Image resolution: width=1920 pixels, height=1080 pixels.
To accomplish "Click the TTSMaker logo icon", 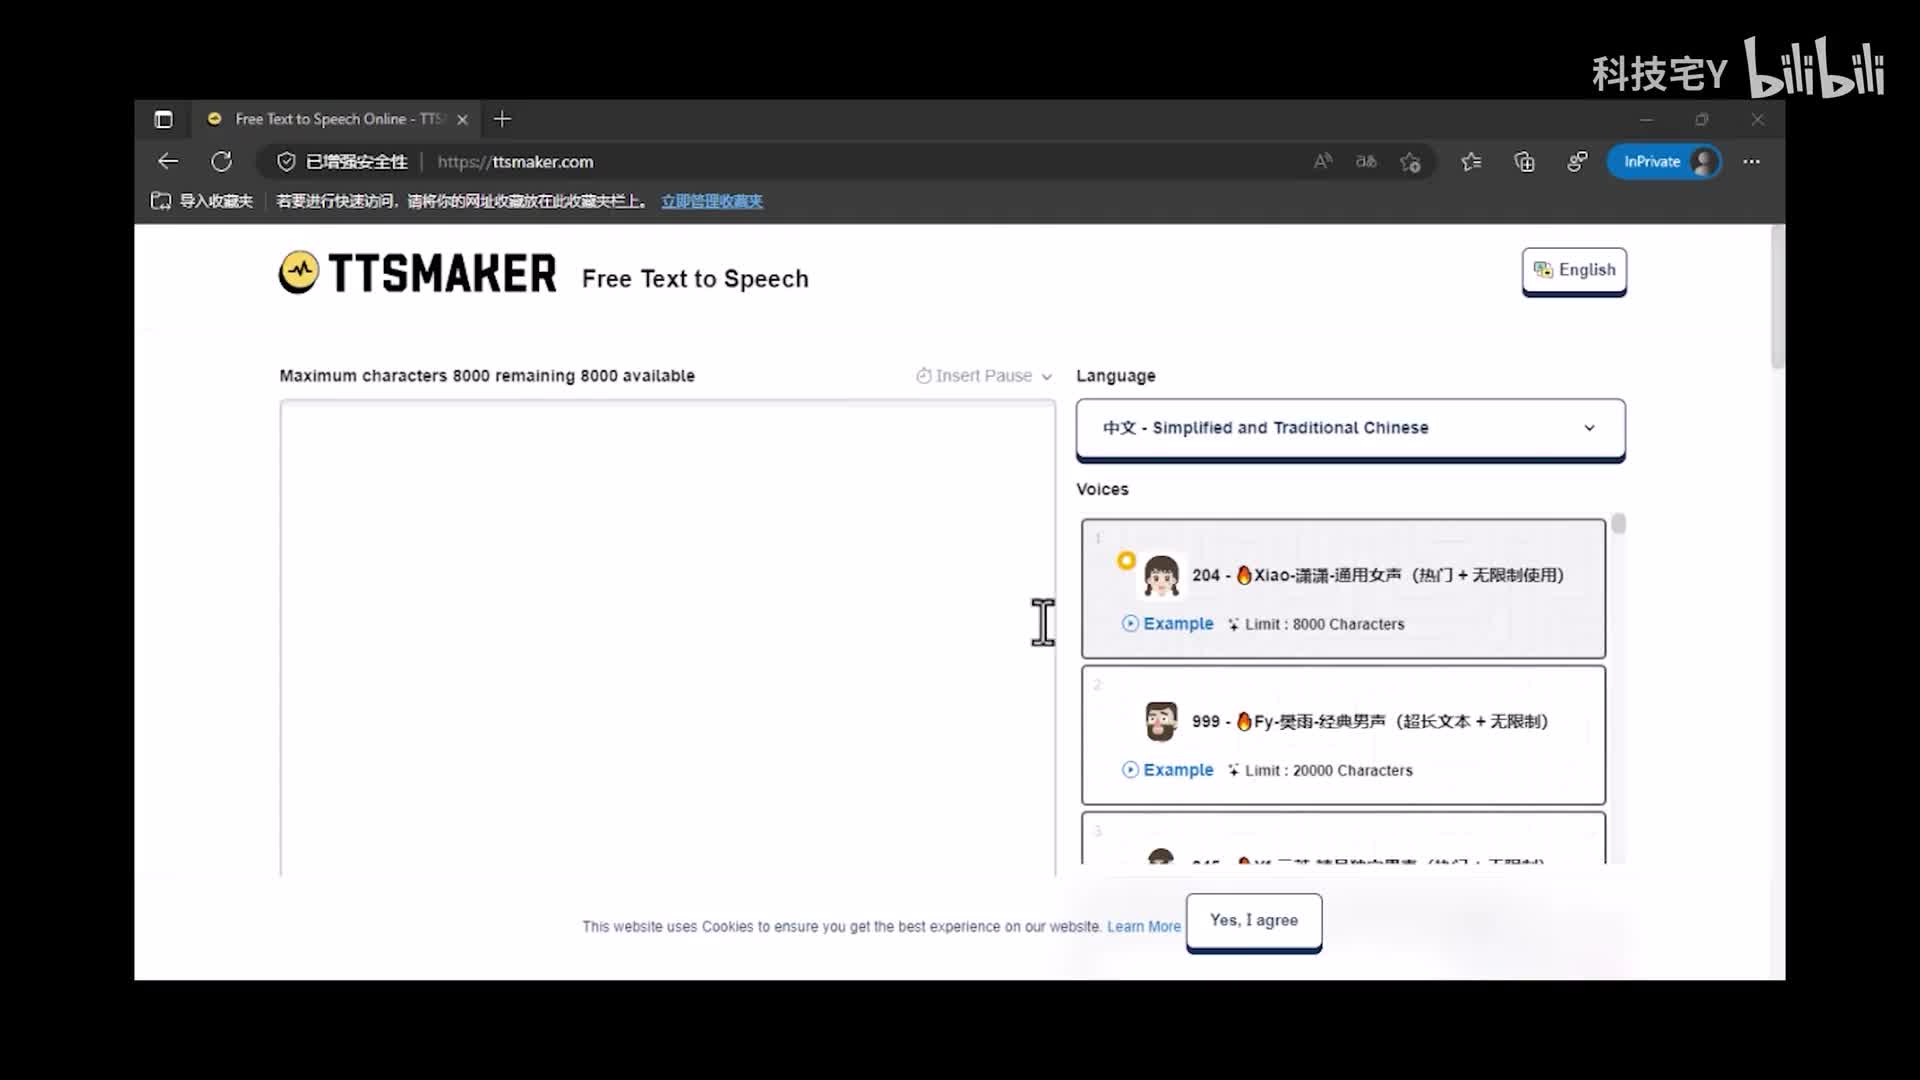I will click(298, 272).
